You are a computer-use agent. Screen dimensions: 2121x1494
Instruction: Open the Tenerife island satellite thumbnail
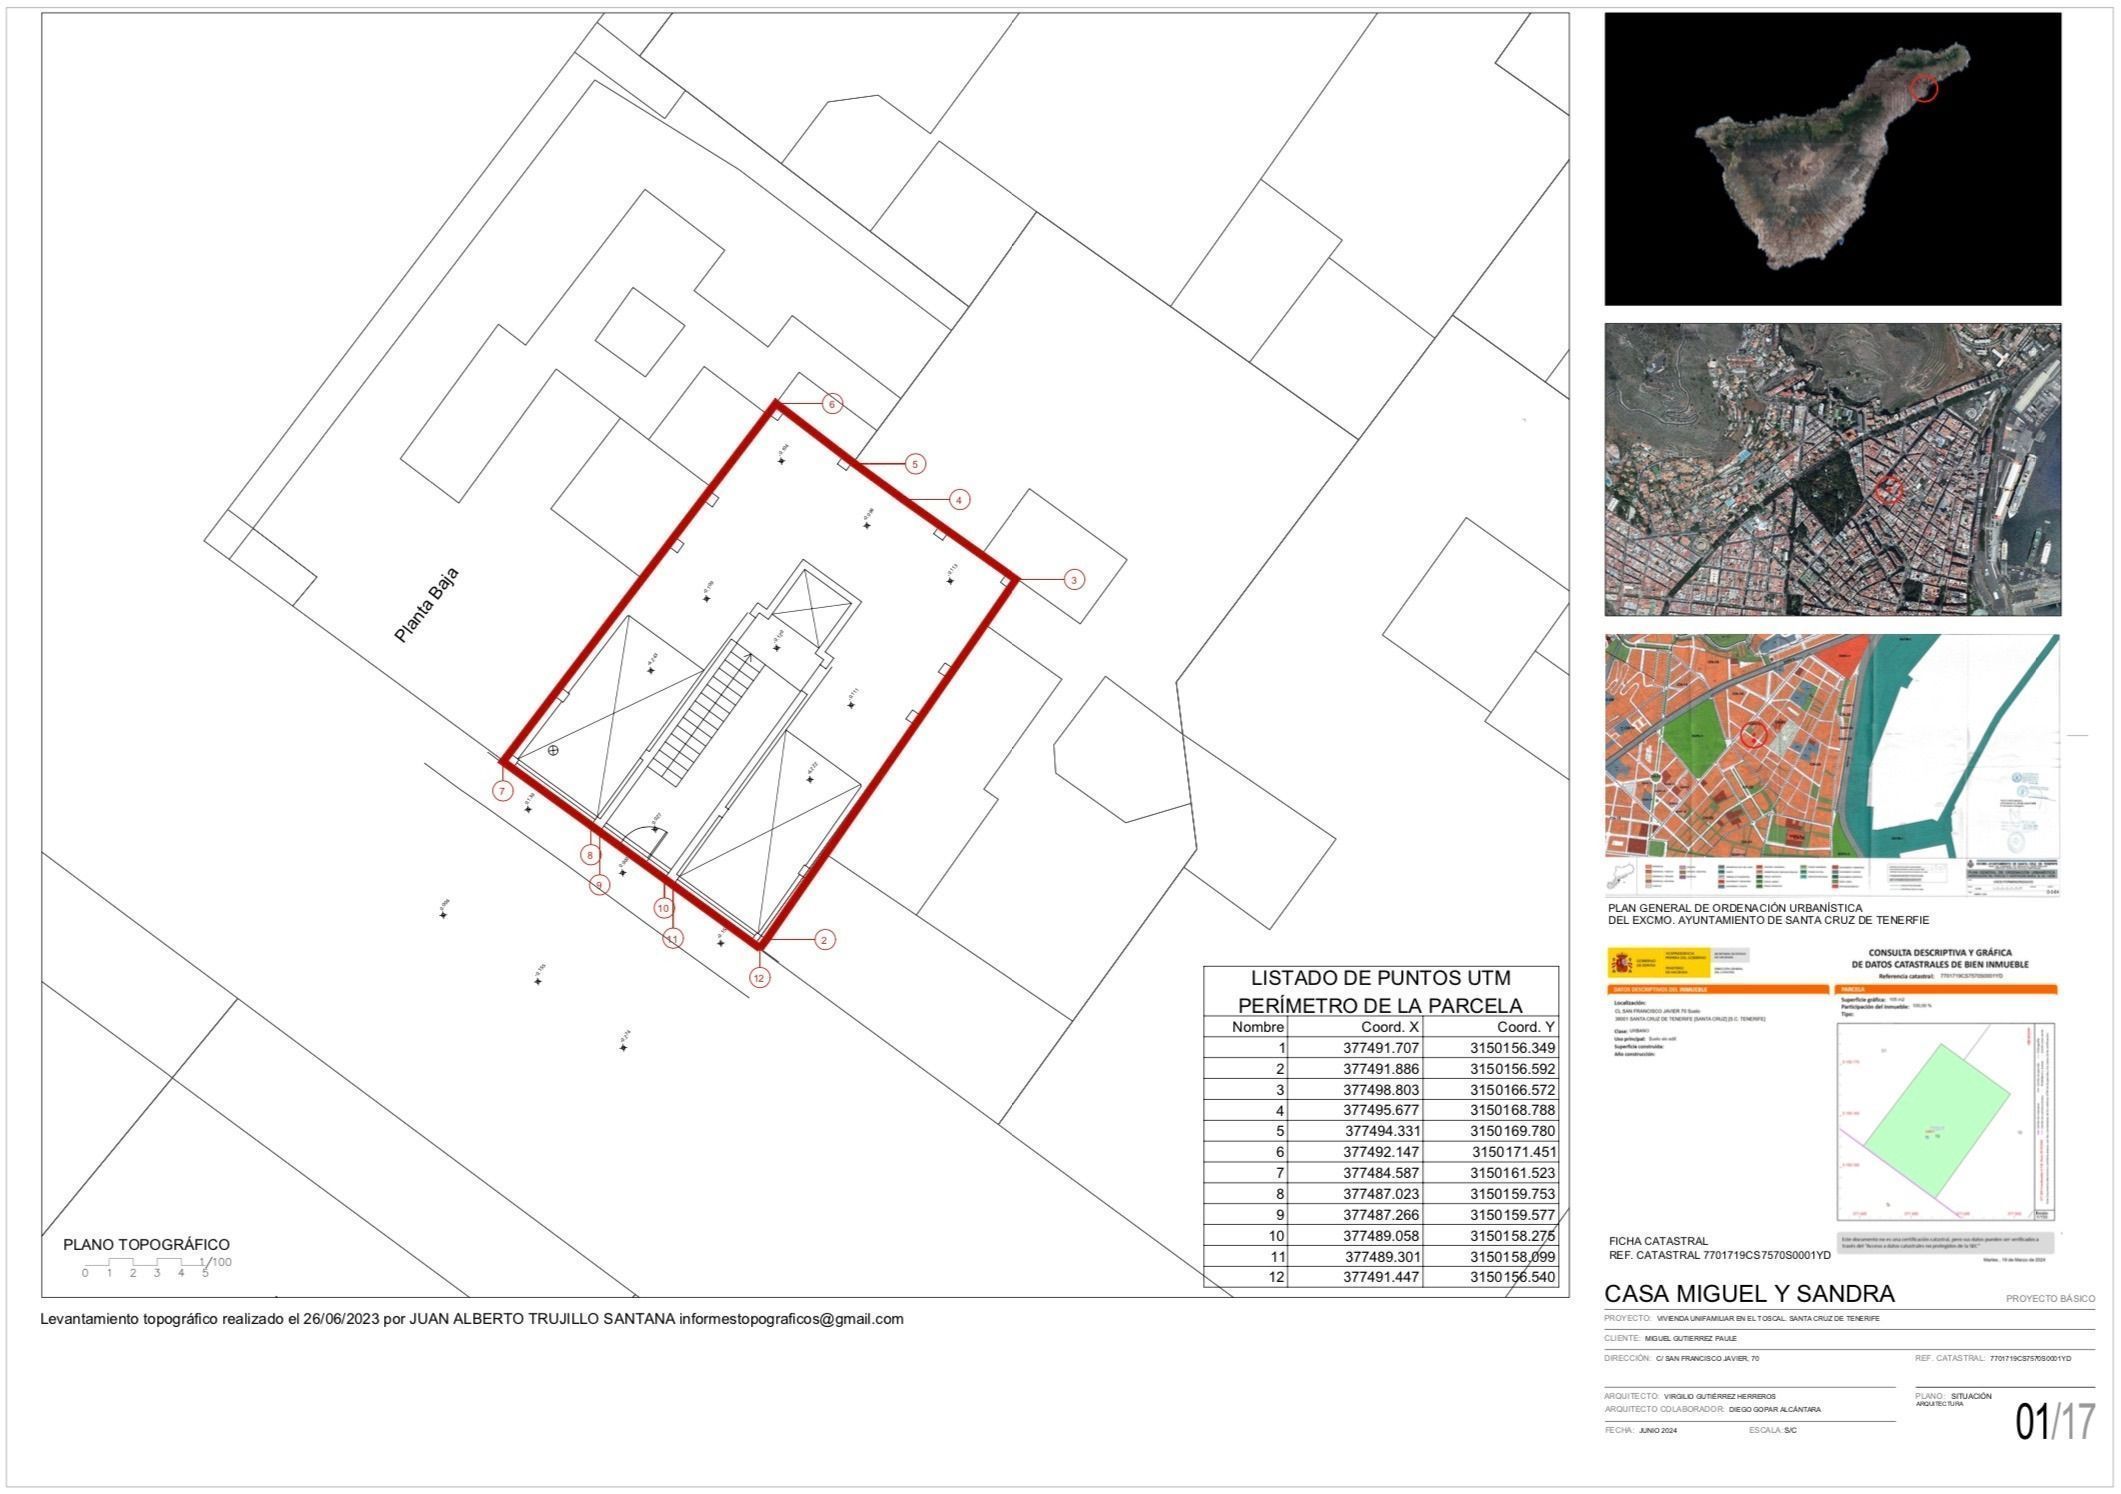(x=1832, y=159)
